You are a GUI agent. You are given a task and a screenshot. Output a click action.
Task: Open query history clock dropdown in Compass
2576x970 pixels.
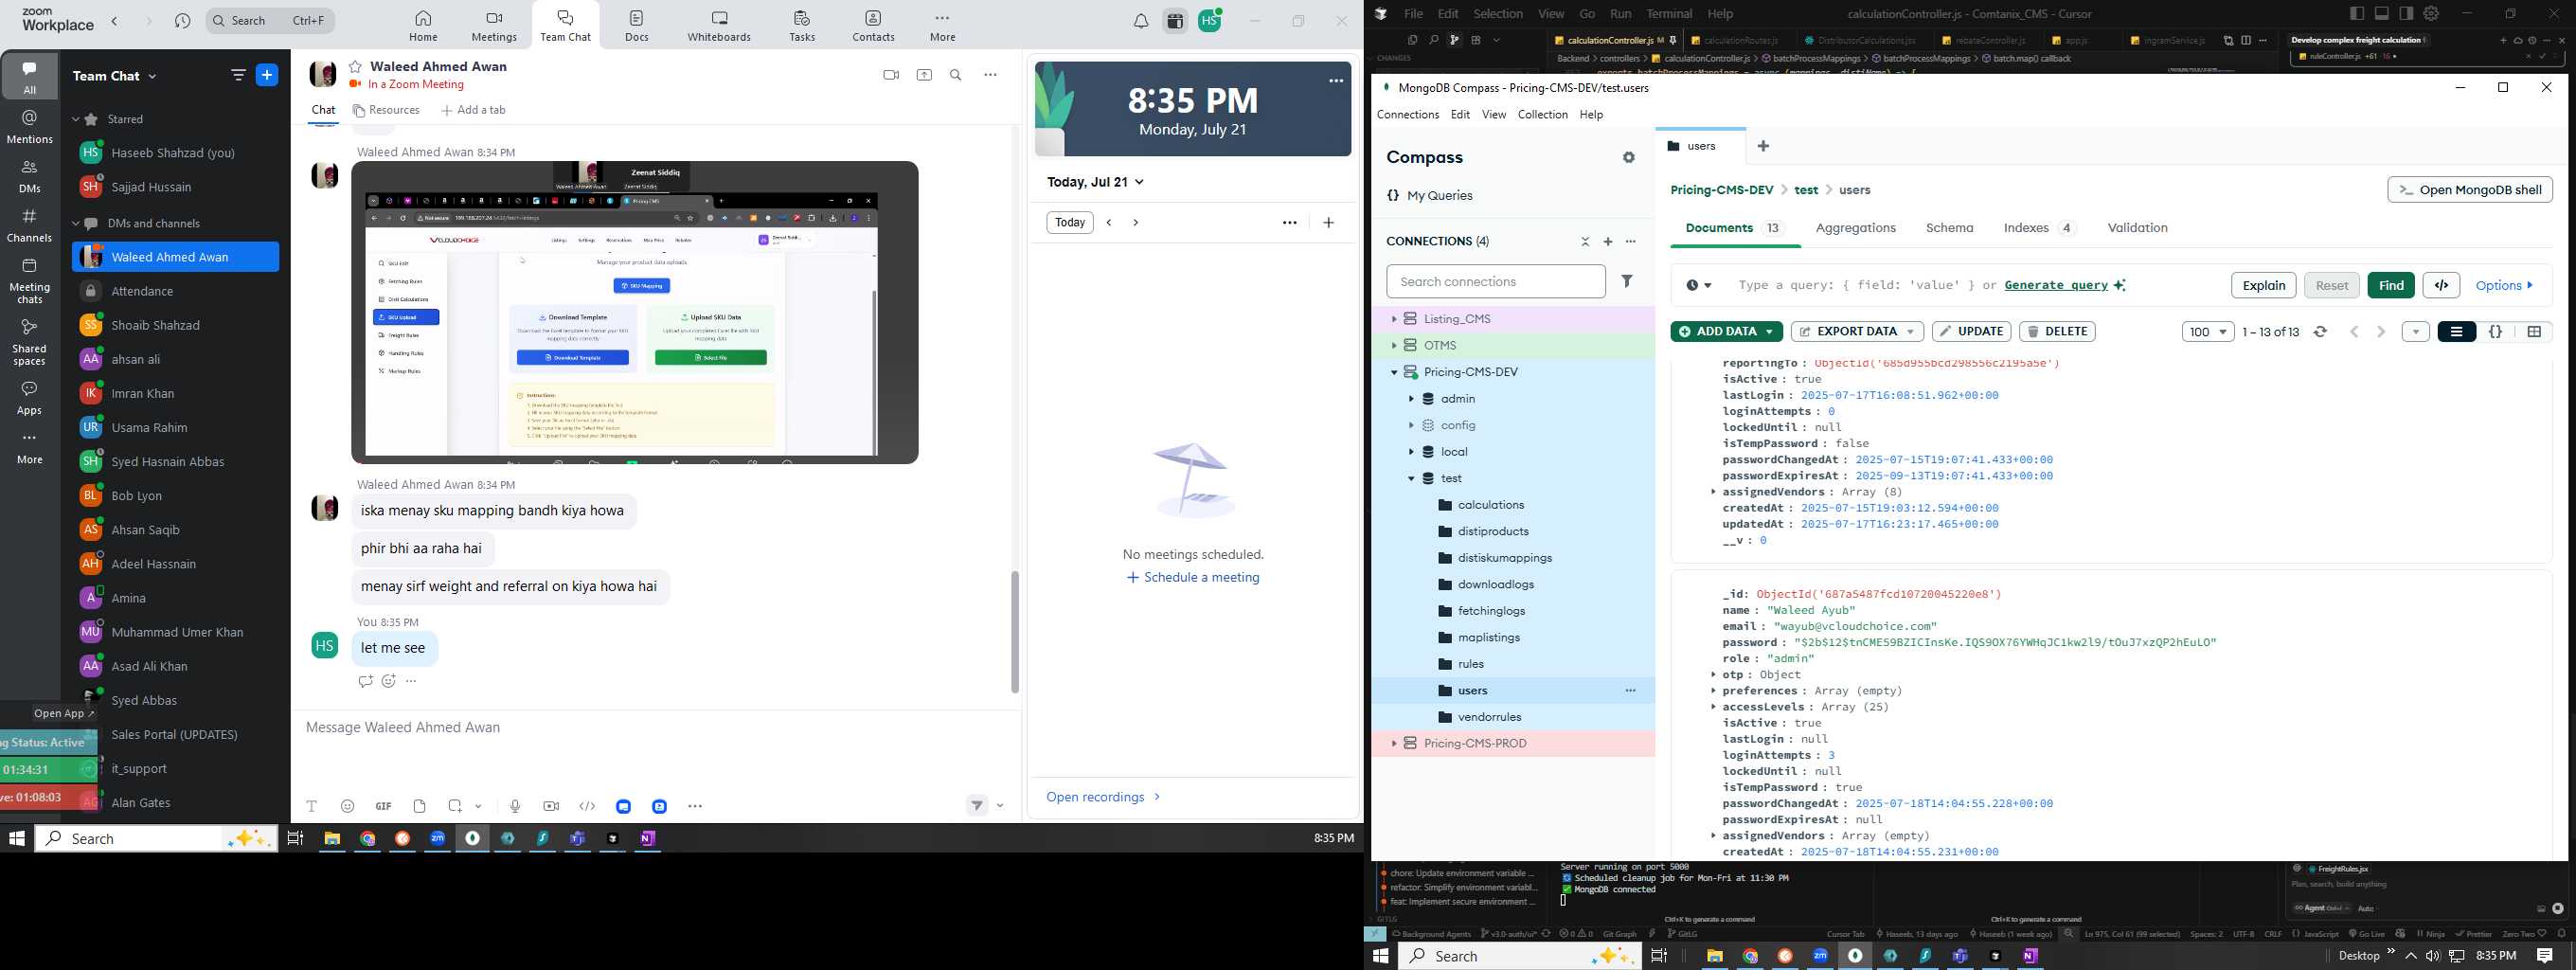1699,285
